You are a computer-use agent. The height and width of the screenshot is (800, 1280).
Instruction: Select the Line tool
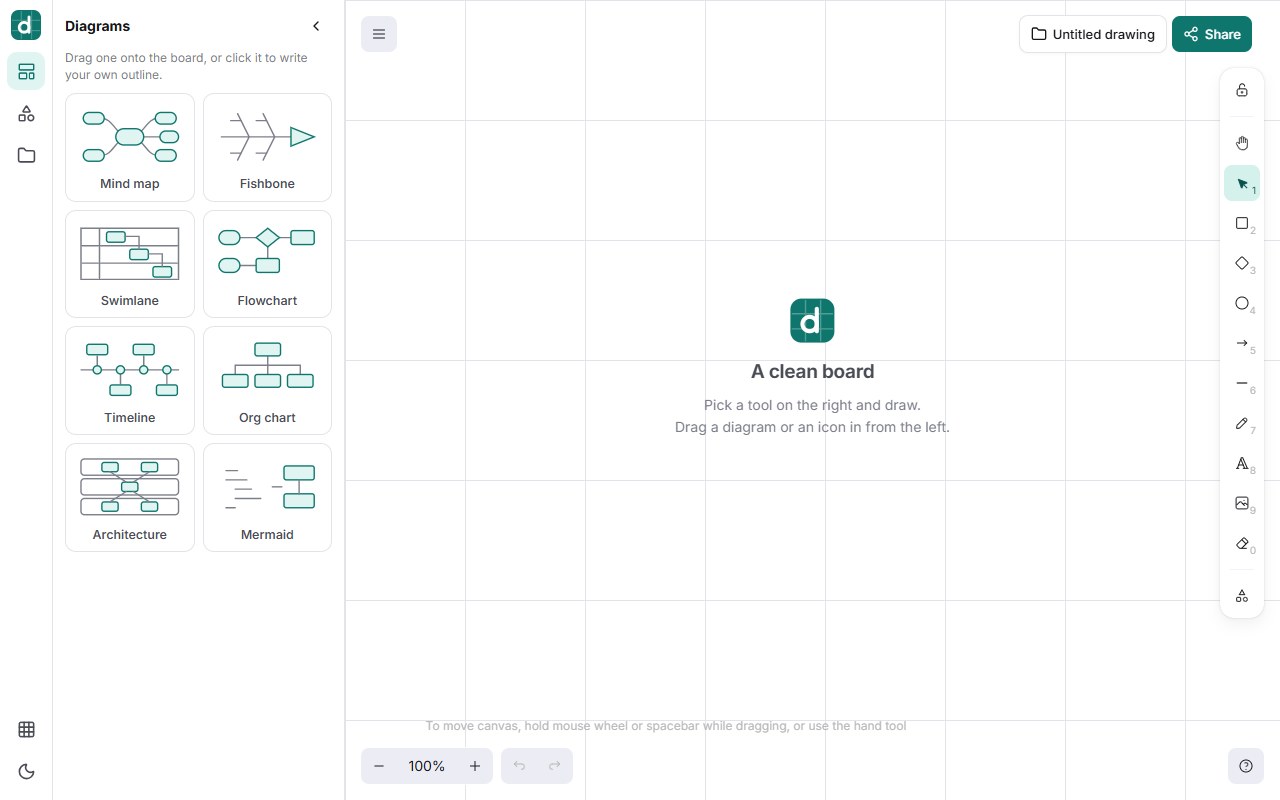[x=1242, y=383]
